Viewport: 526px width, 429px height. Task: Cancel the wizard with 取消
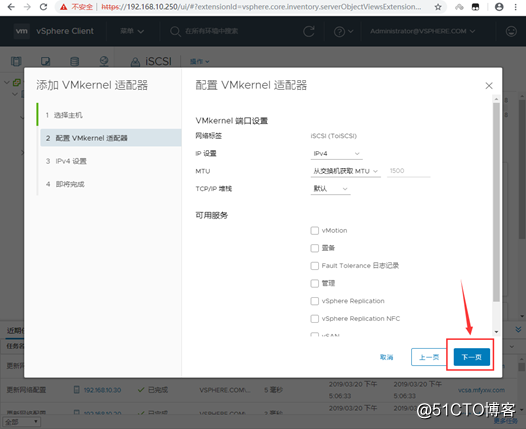point(386,357)
